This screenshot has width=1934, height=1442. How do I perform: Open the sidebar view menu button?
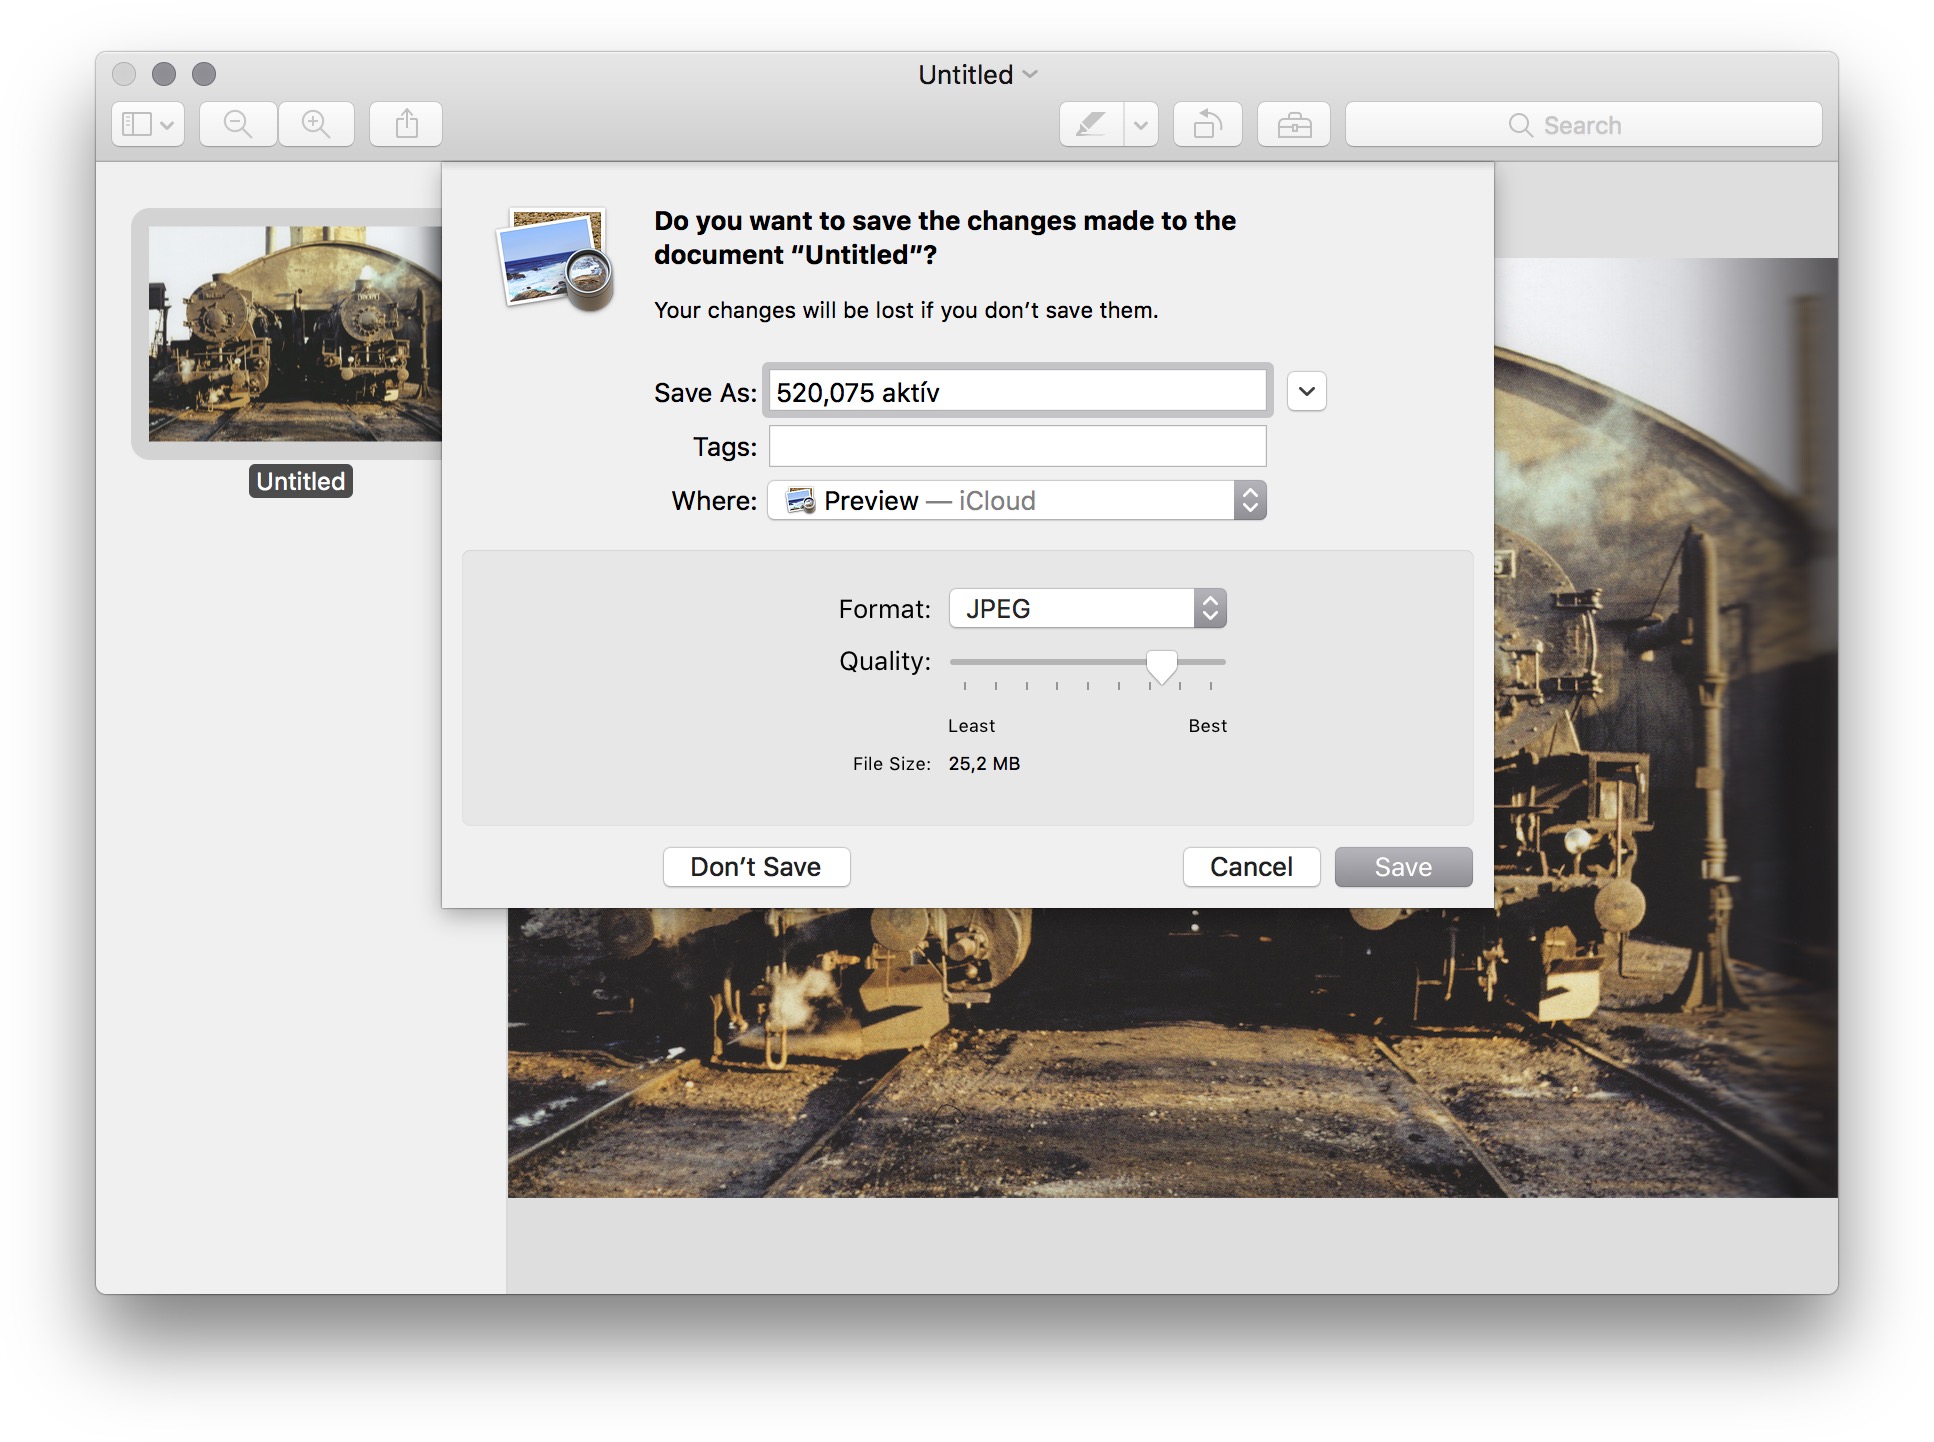tap(148, 124)
